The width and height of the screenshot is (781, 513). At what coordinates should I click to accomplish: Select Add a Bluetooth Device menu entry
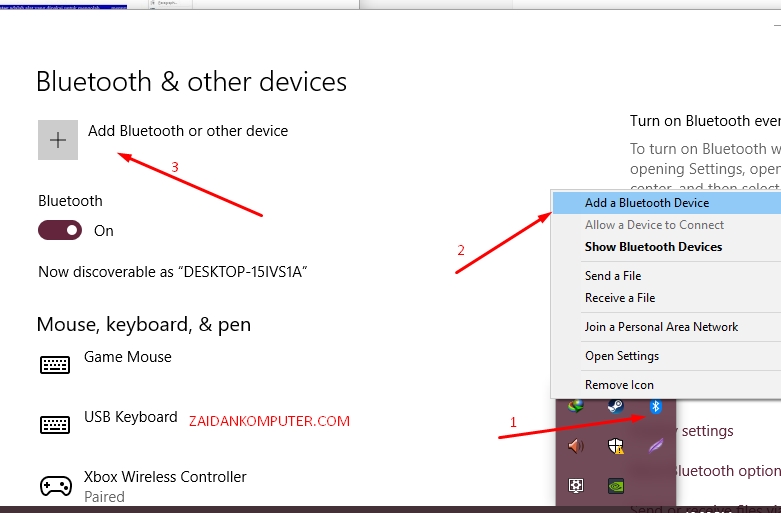pos(667,203)
